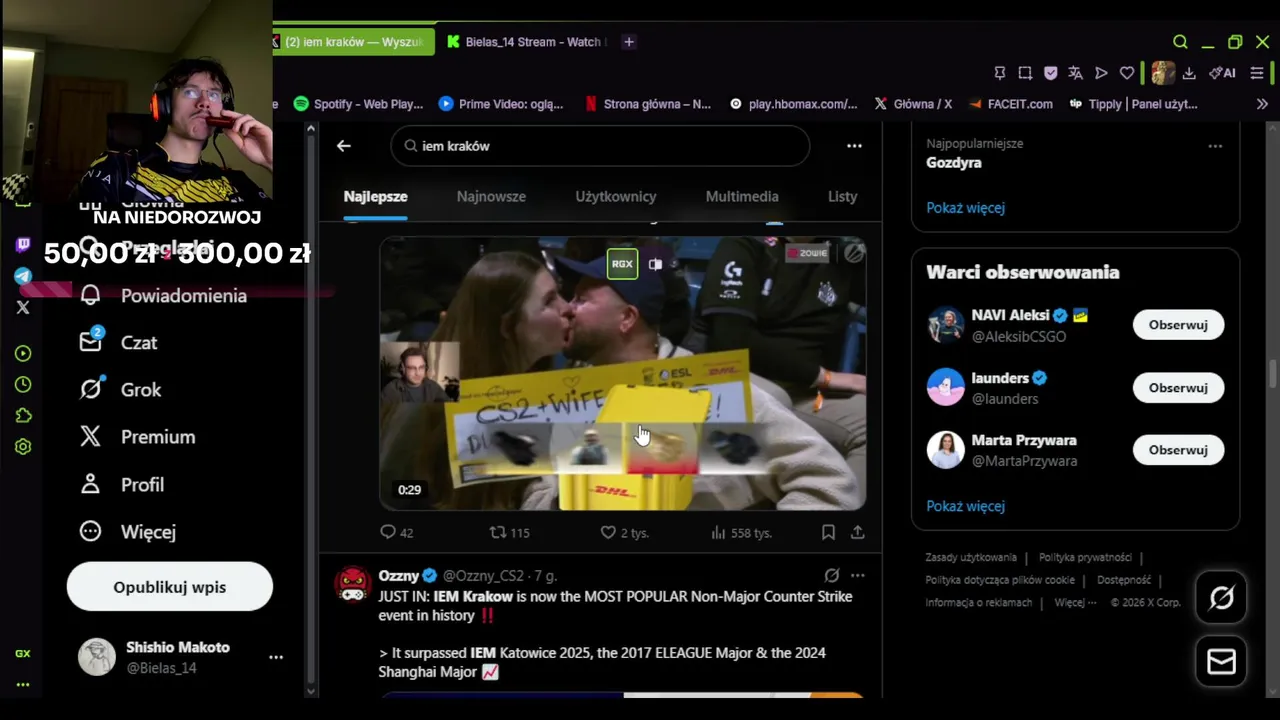
Task: Like the video post with 2 tys.
Action: pyautogui.click(x=624, y=533)
